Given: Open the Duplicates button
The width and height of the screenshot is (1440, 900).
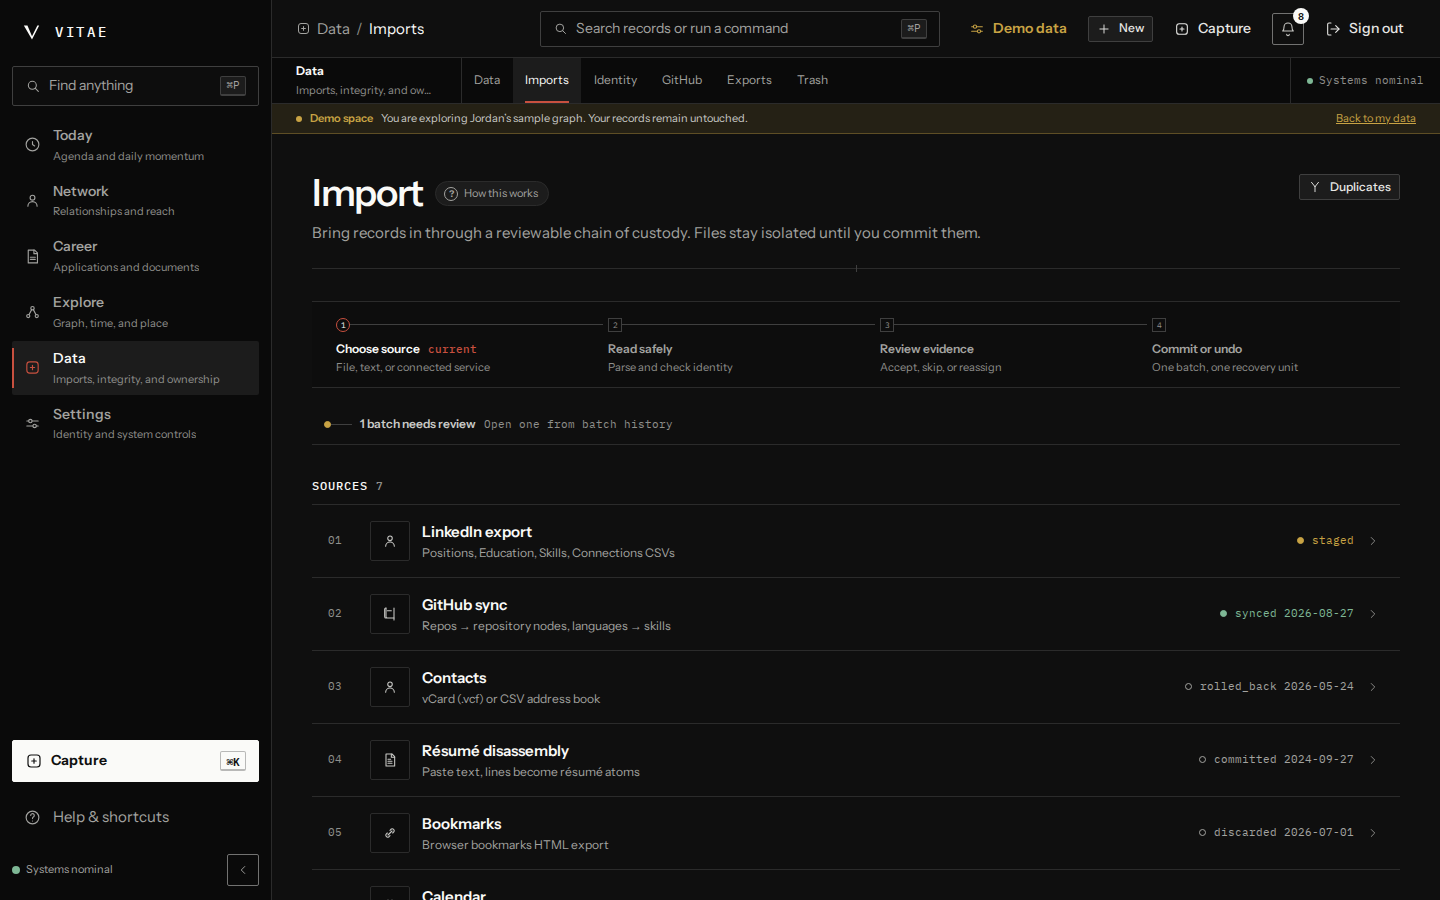Looking at the screenshot, I should point(1349,187).
